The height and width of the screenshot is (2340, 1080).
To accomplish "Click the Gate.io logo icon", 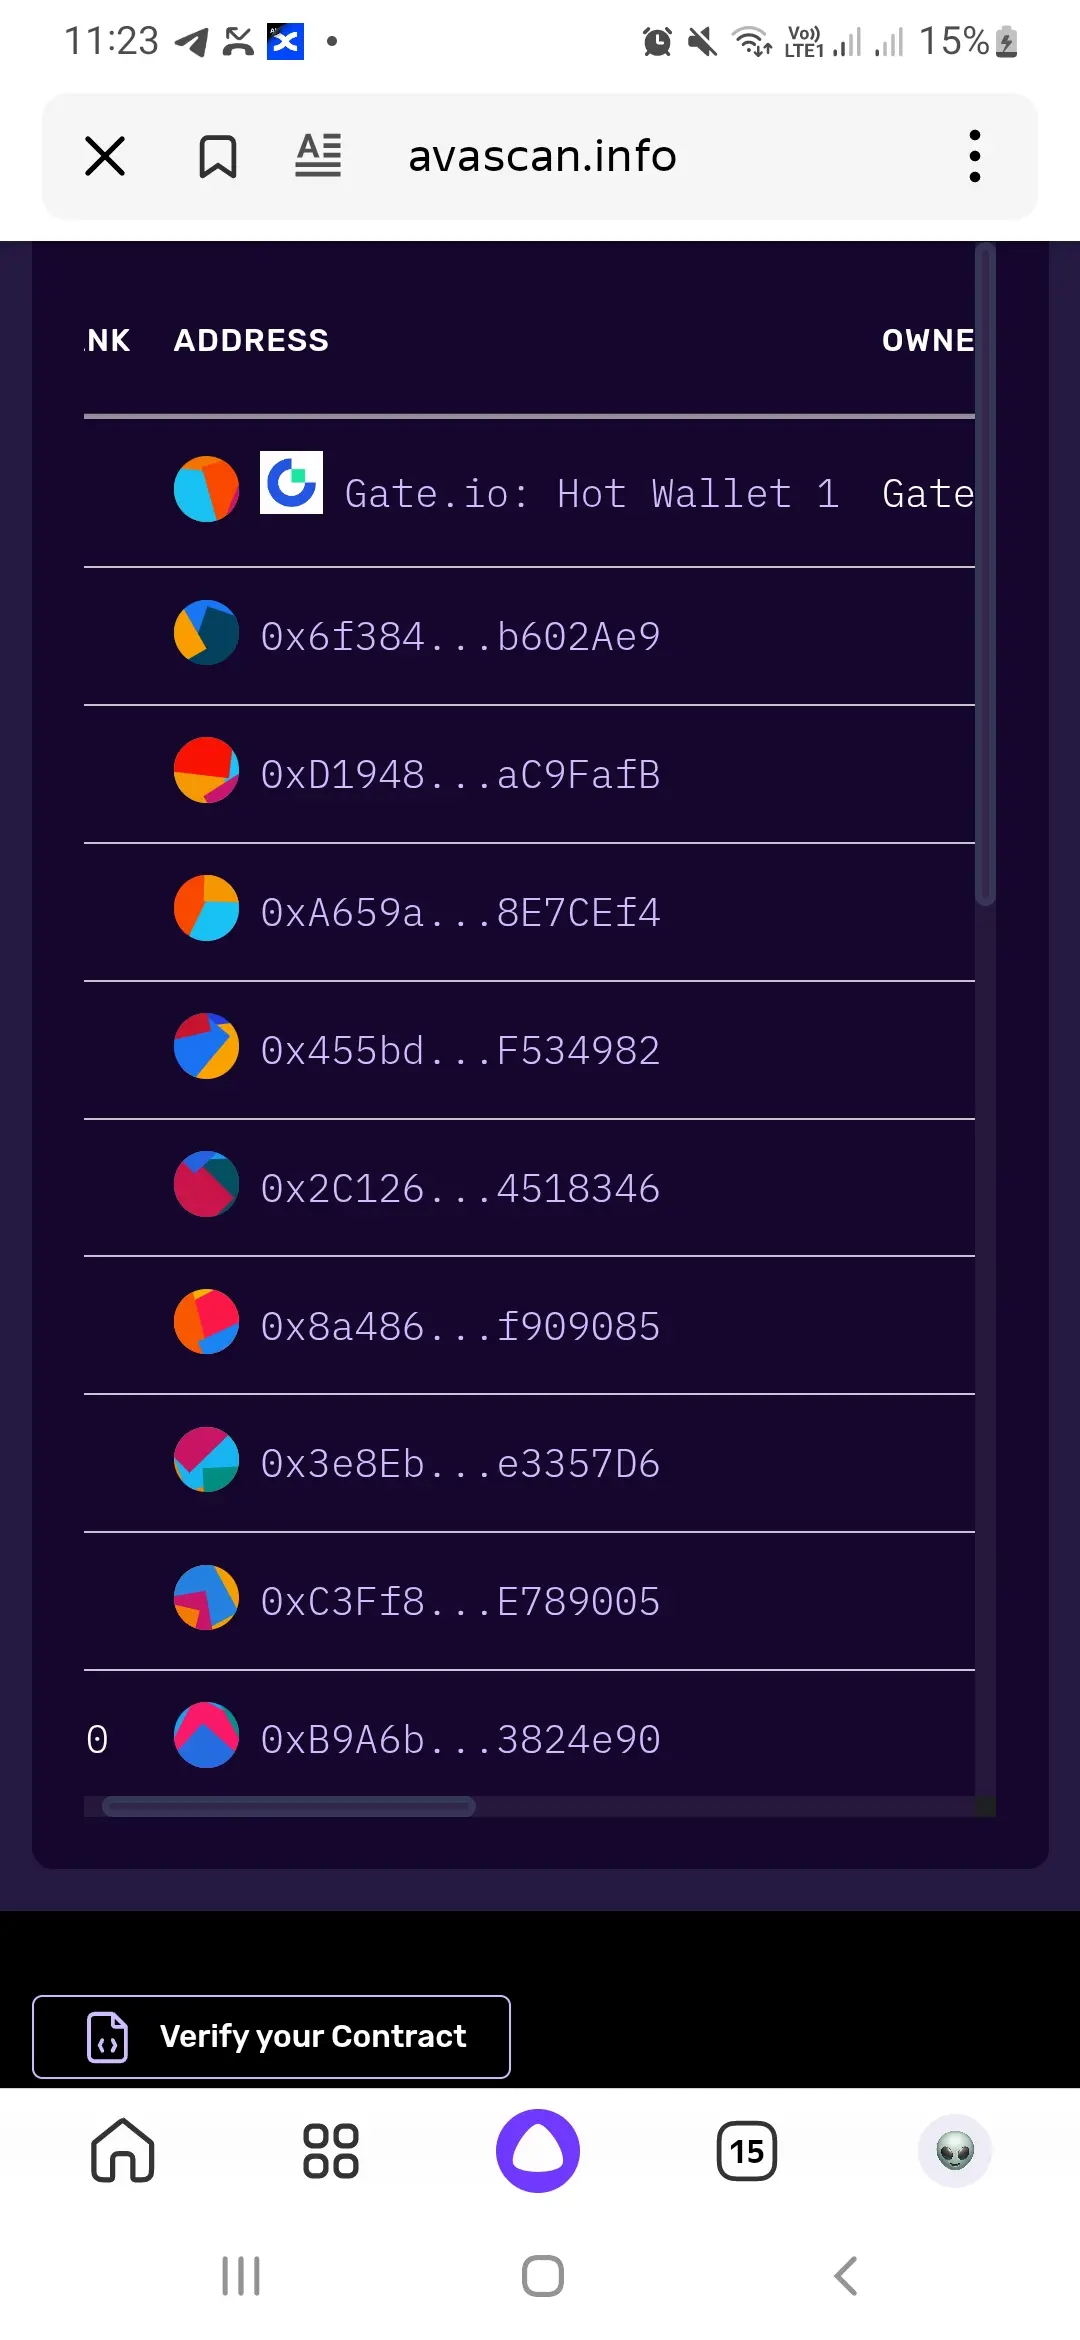I will click(x=291, y=482).
